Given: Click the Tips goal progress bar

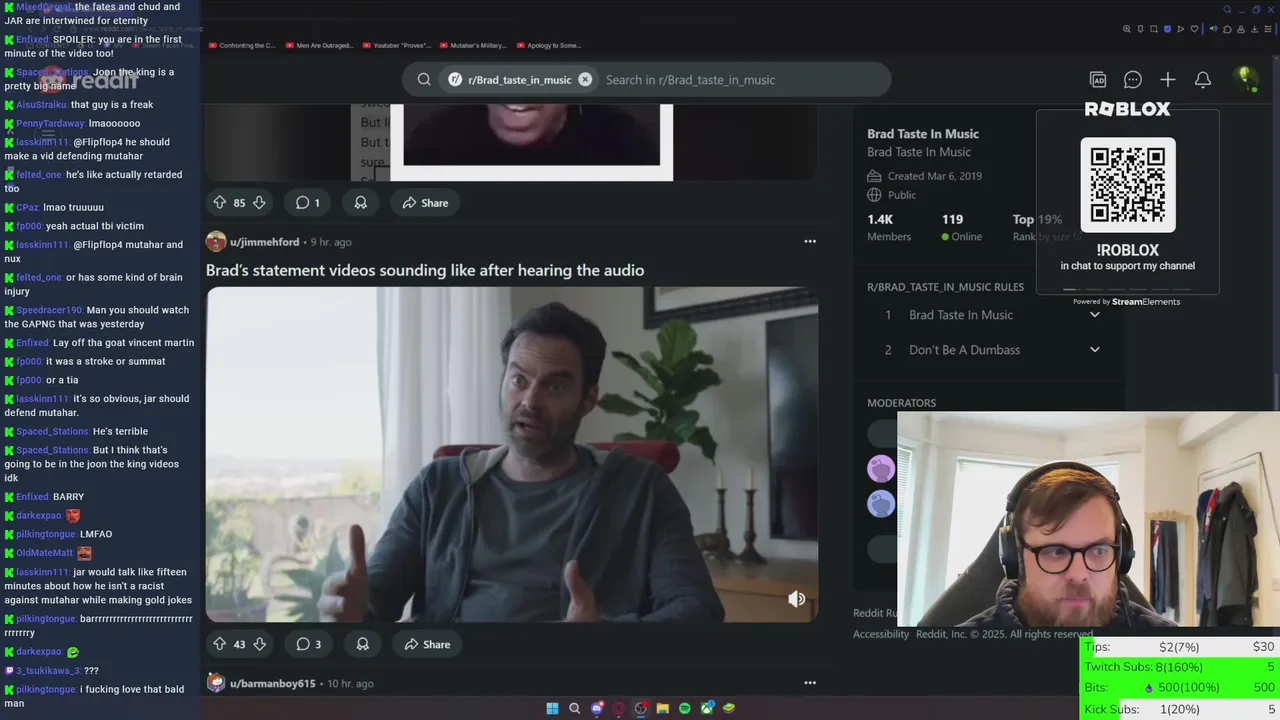Looking at the screenshot, I should pos(1180,647).
